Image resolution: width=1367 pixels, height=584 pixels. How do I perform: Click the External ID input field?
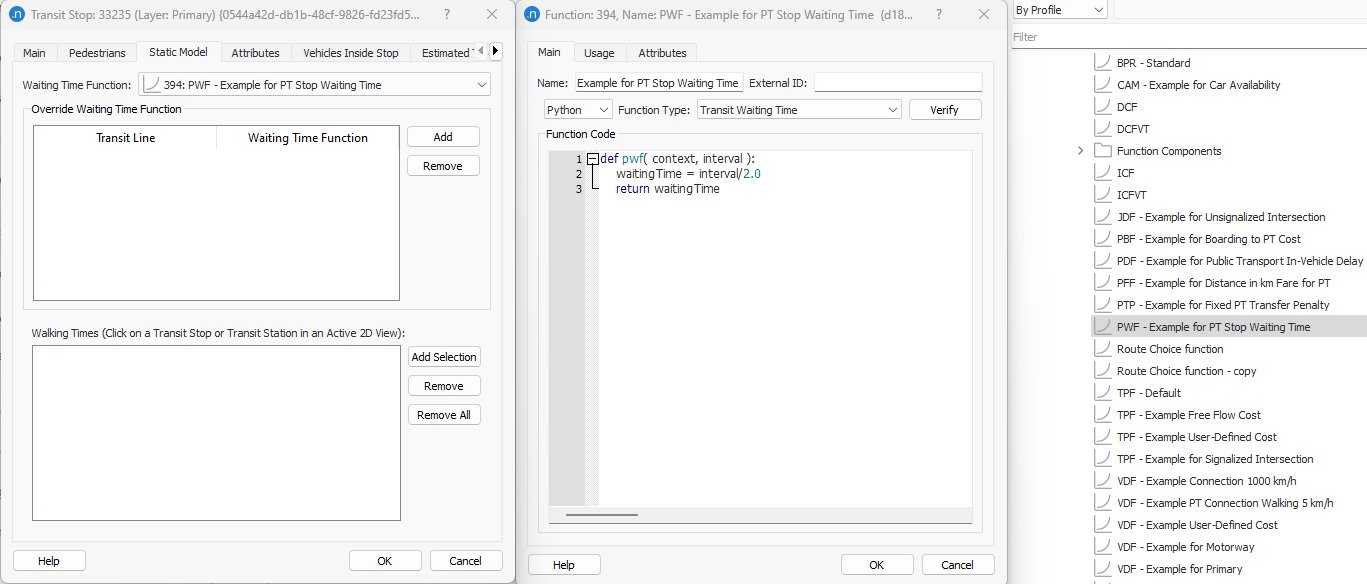(897, 83)
